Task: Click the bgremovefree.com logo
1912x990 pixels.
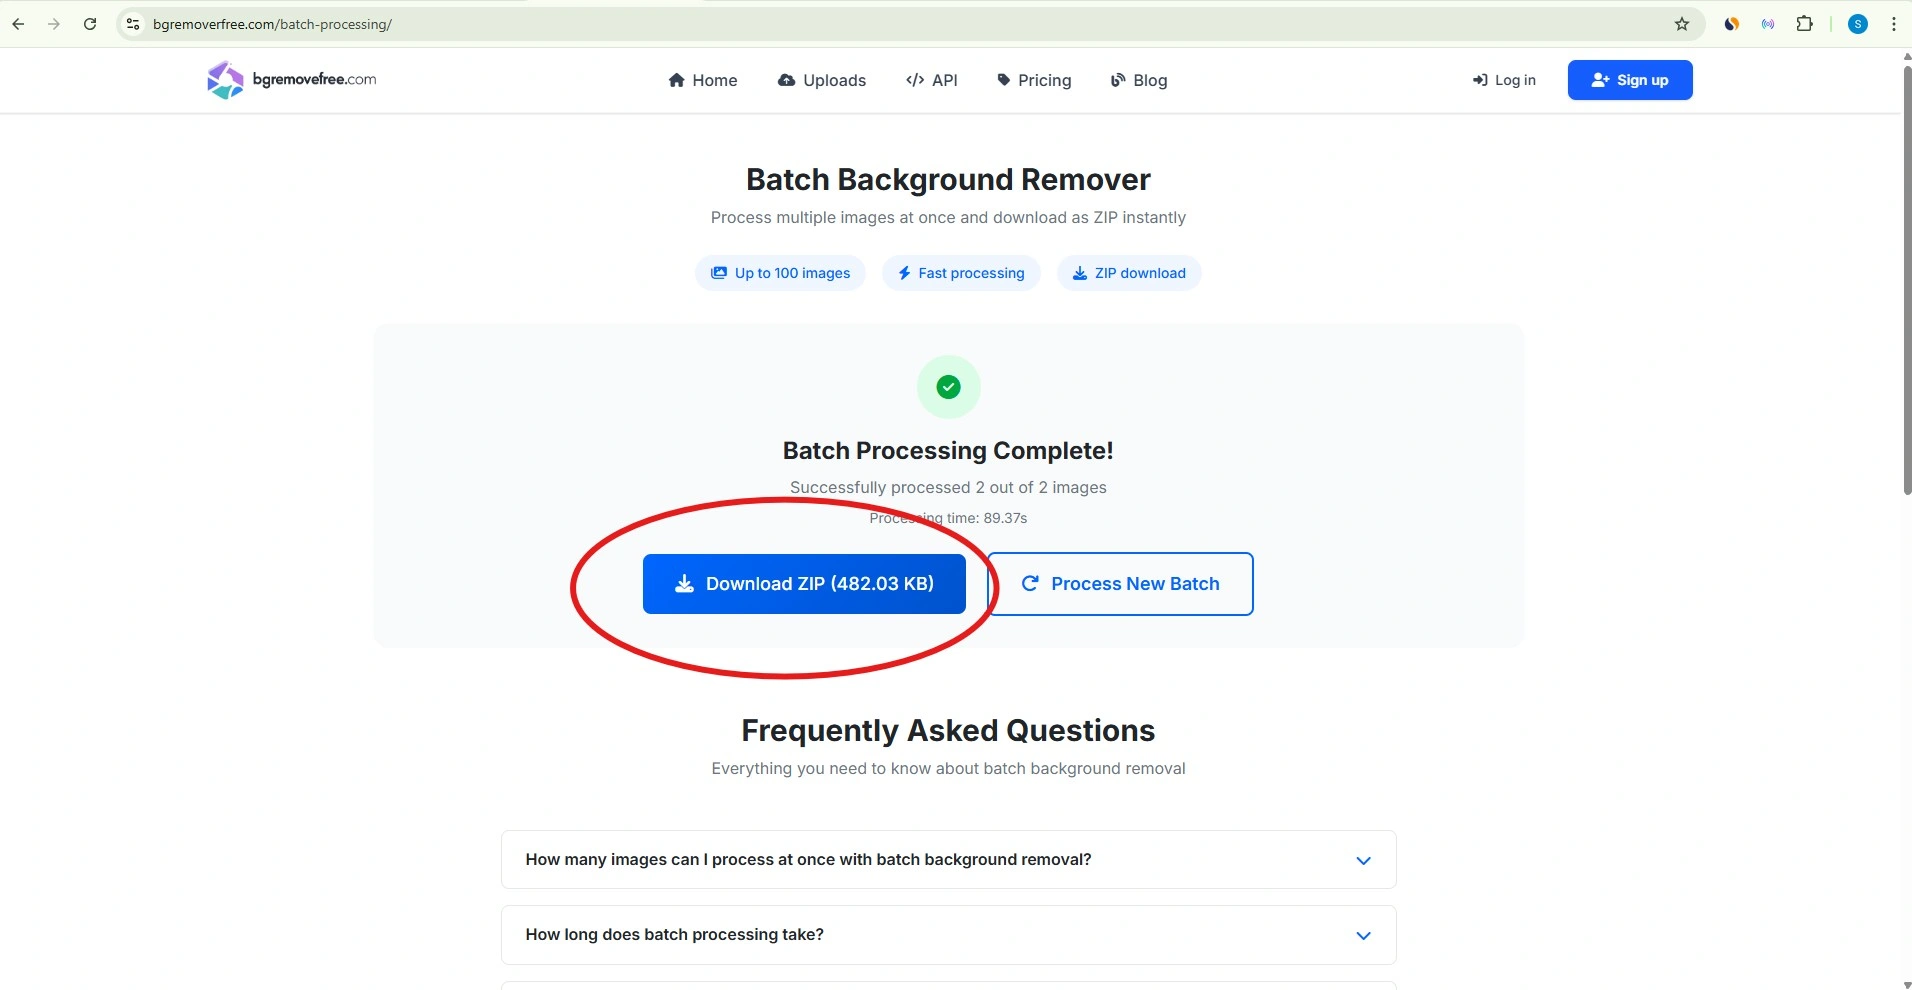Action: 291,80
